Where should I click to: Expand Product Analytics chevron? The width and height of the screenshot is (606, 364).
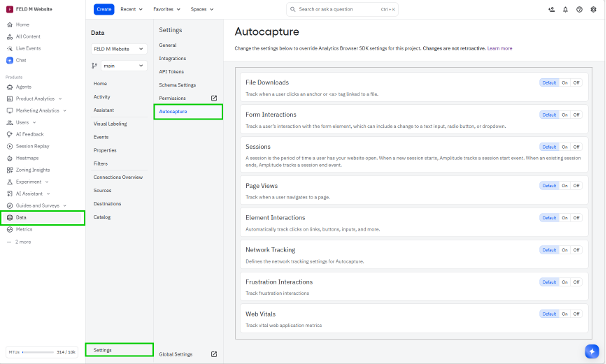pos(60,99)
